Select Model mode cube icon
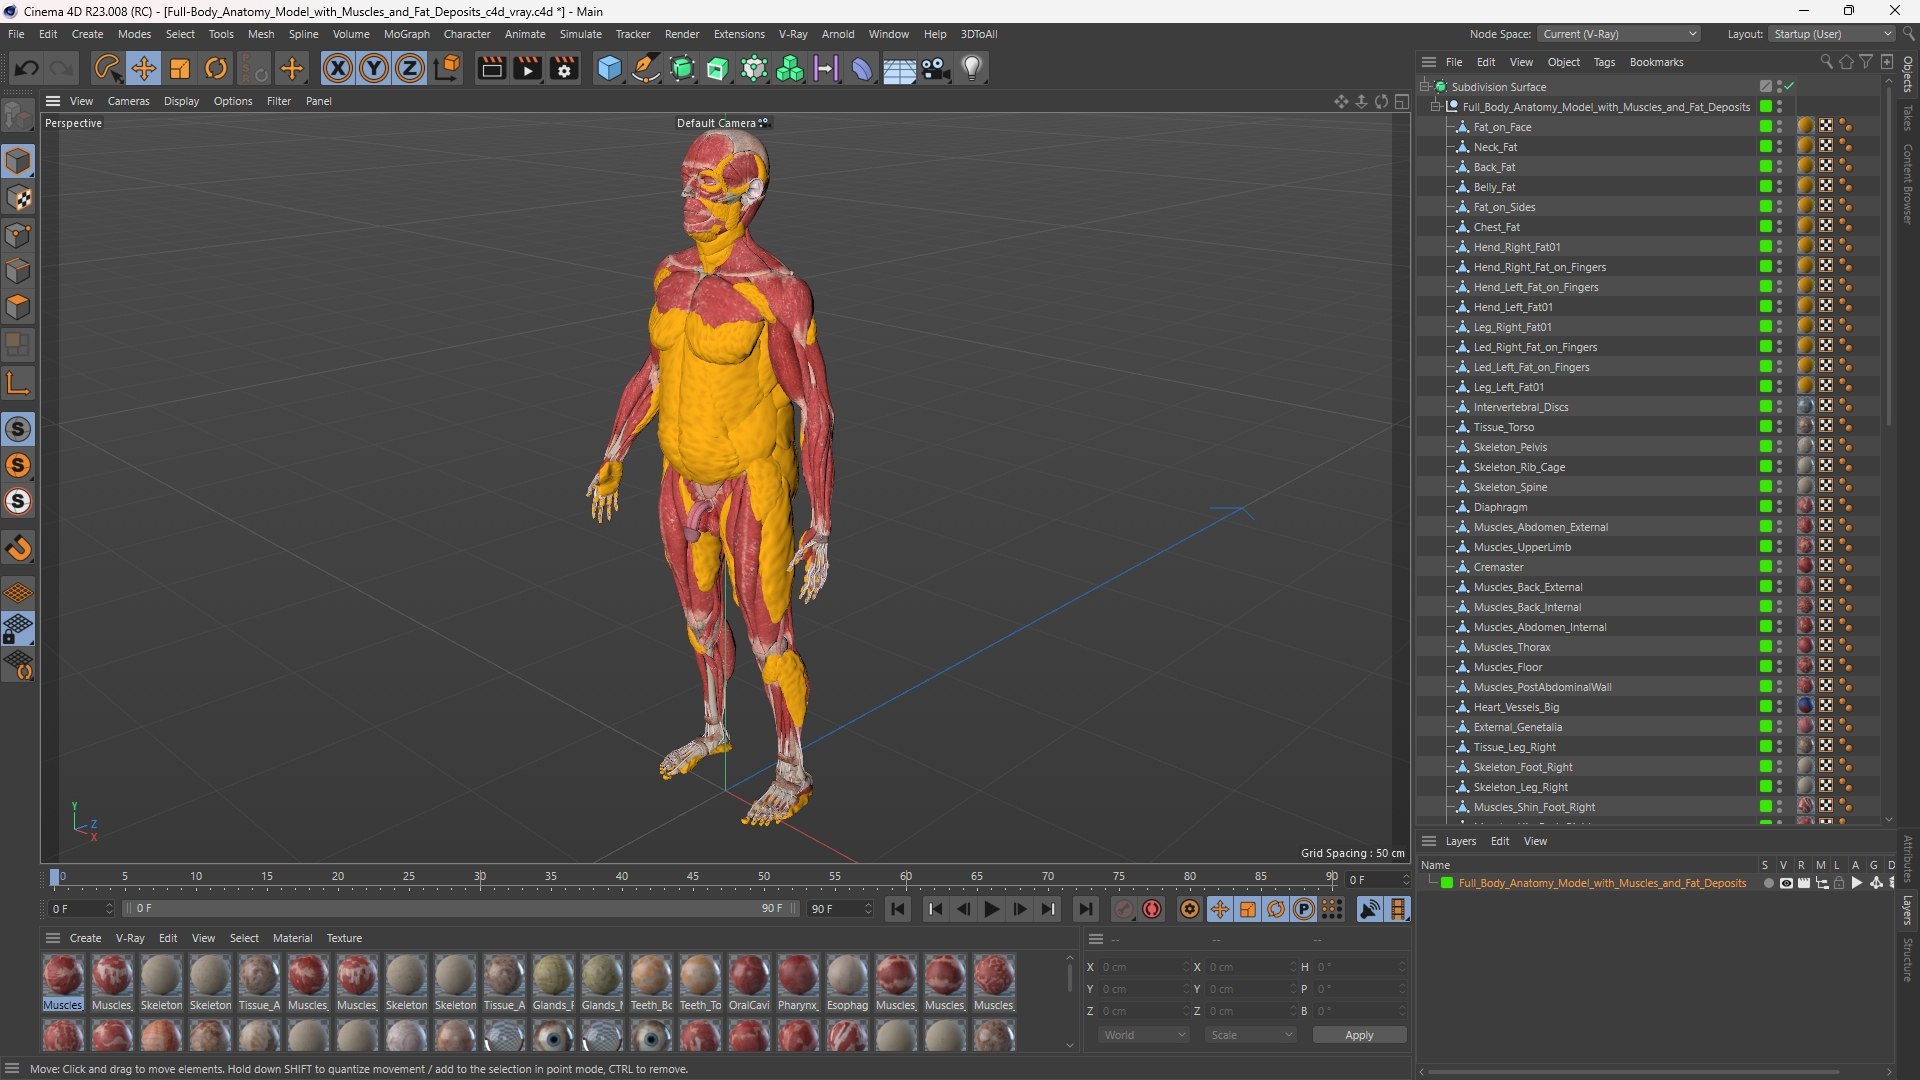 tap(18, 161)
